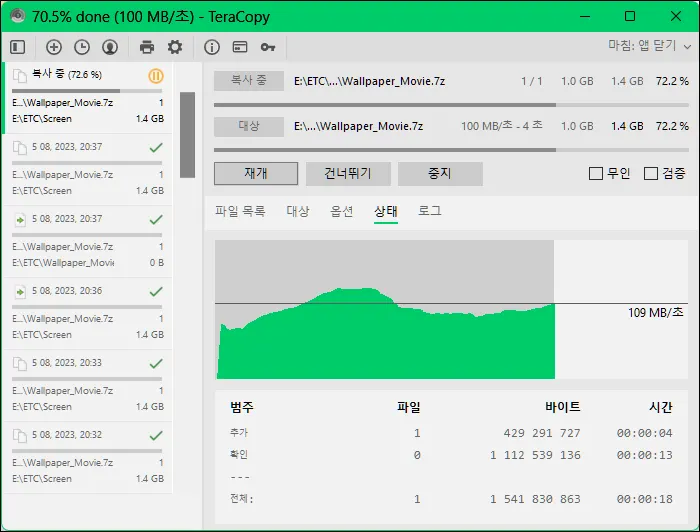Click the 시간 column header
The width and height of the screenshot is (700, 532).
(661, 407)
